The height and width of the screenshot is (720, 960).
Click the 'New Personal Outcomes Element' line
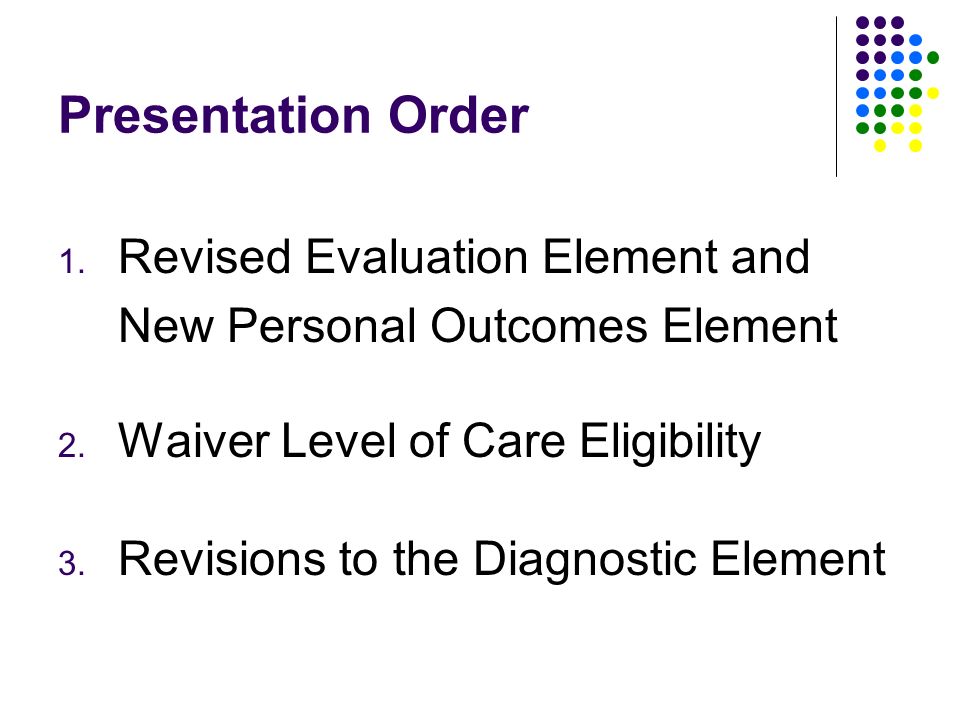tap(478, 326)
